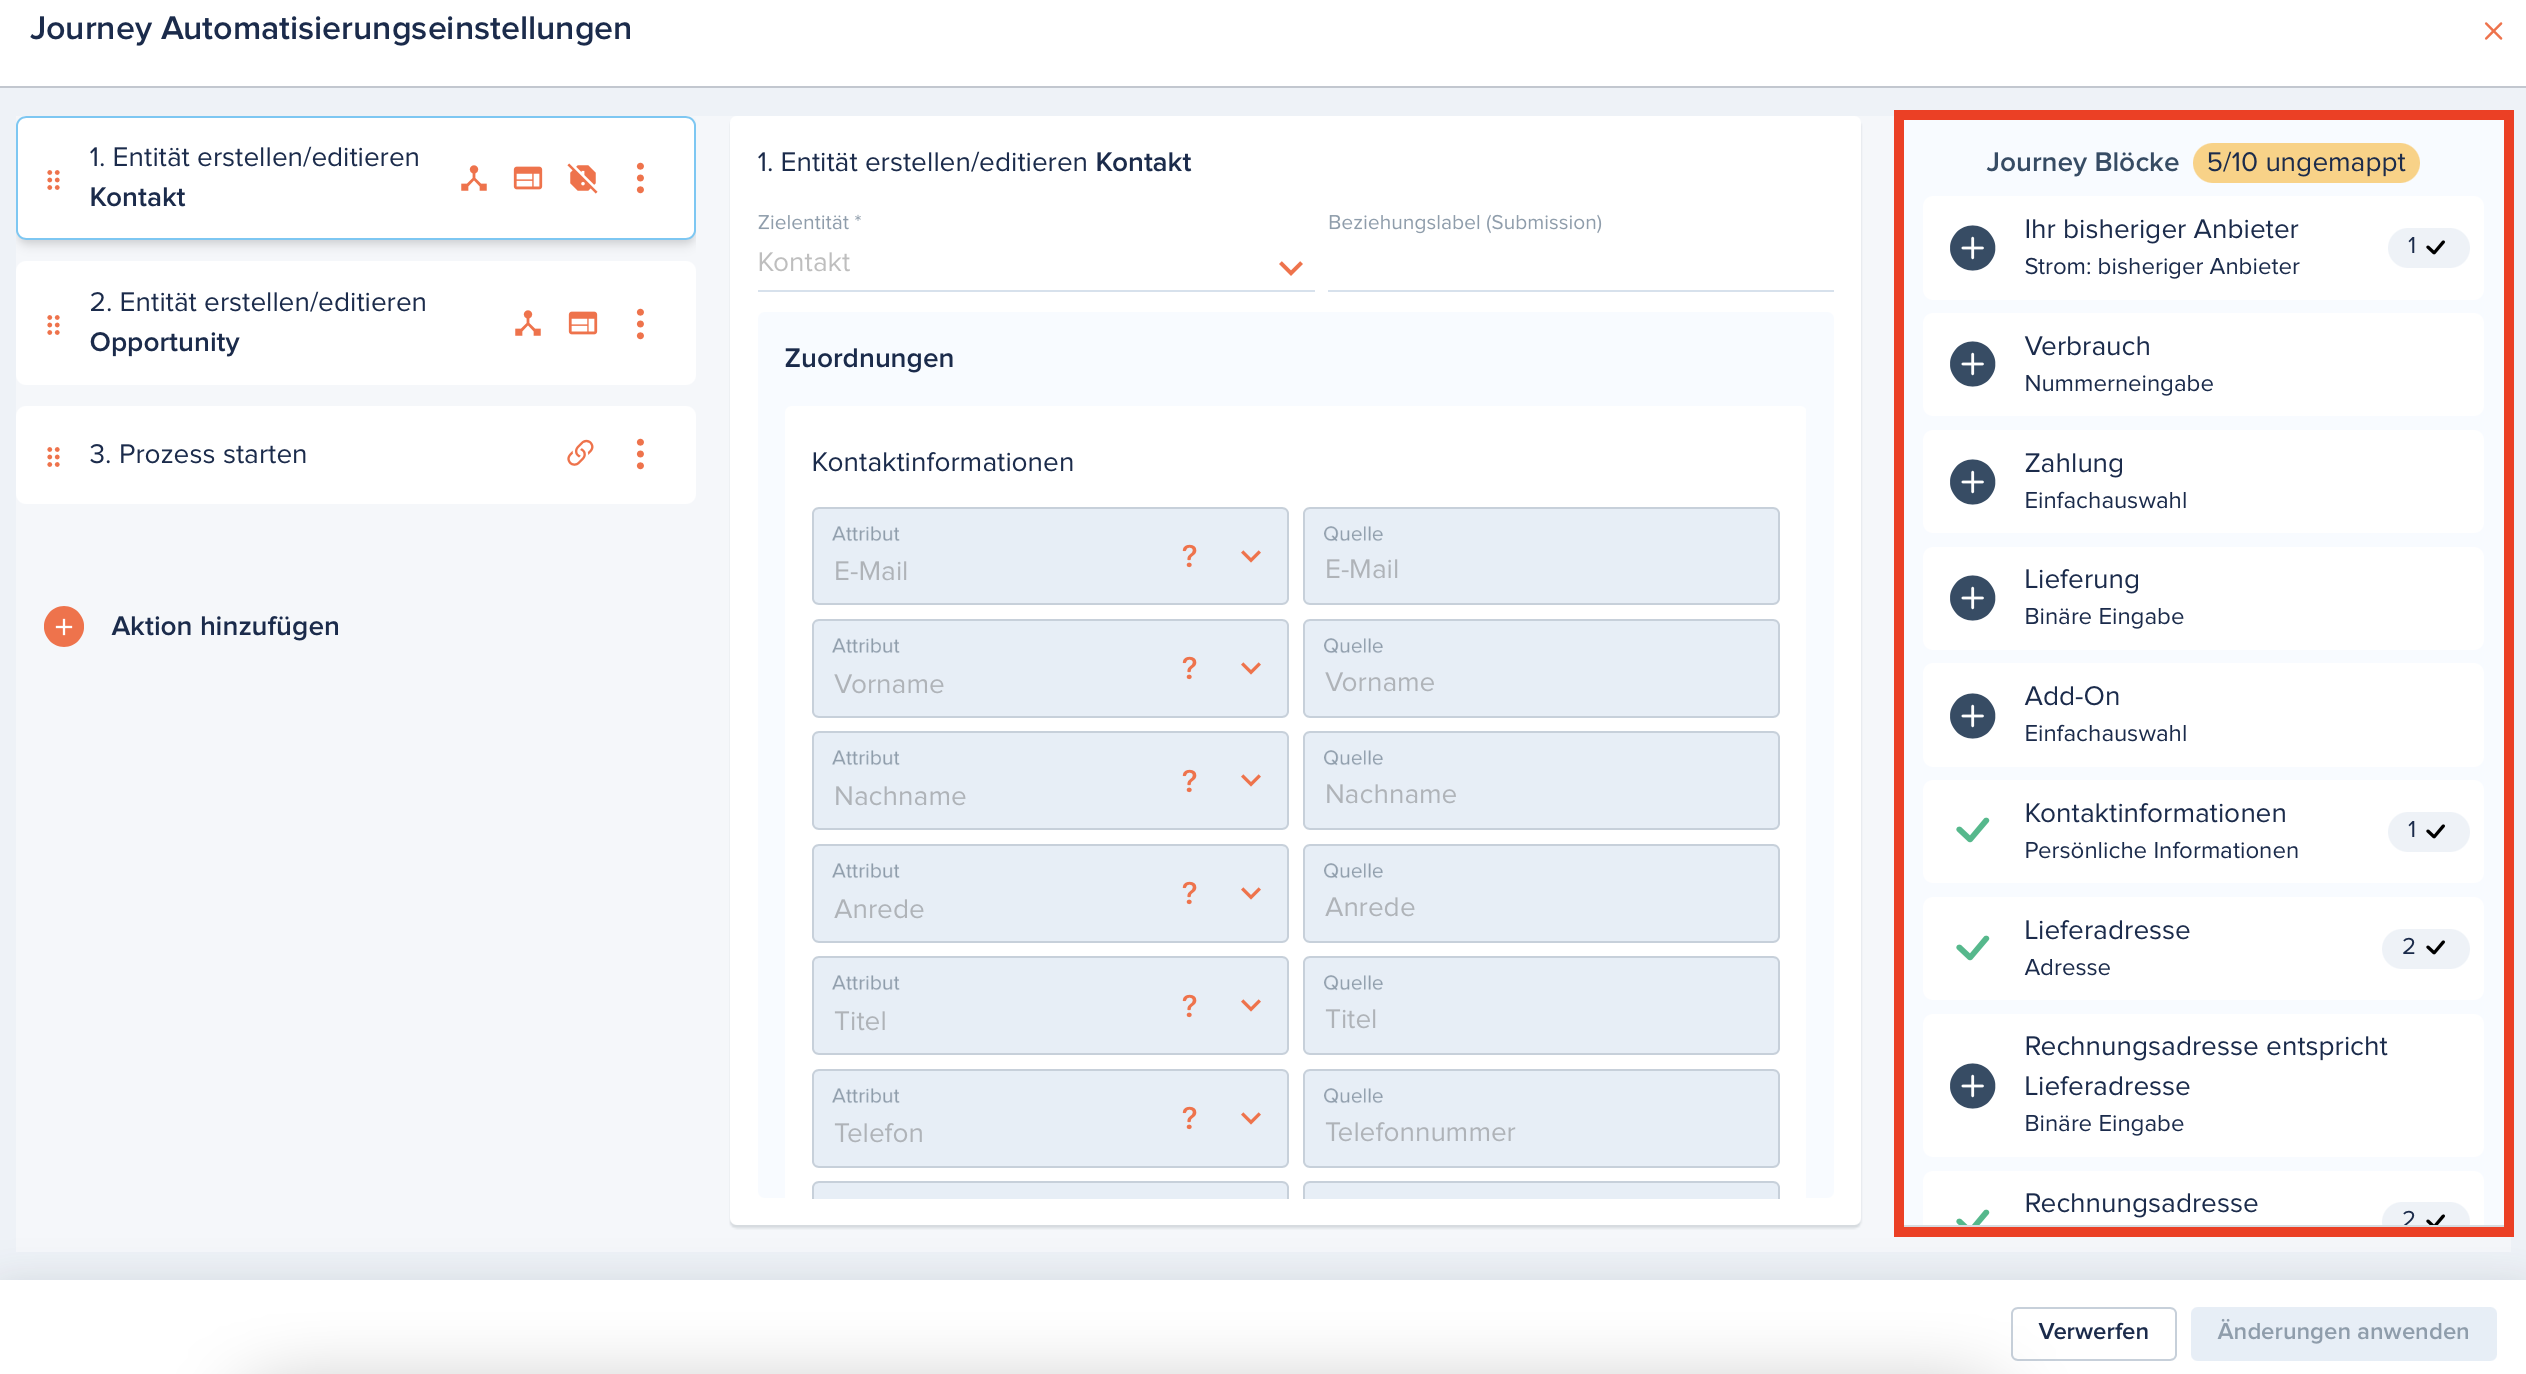Expand the Telefon attribute dropdown
Viewport: 2526px width, 1374px height.
1251,1118
